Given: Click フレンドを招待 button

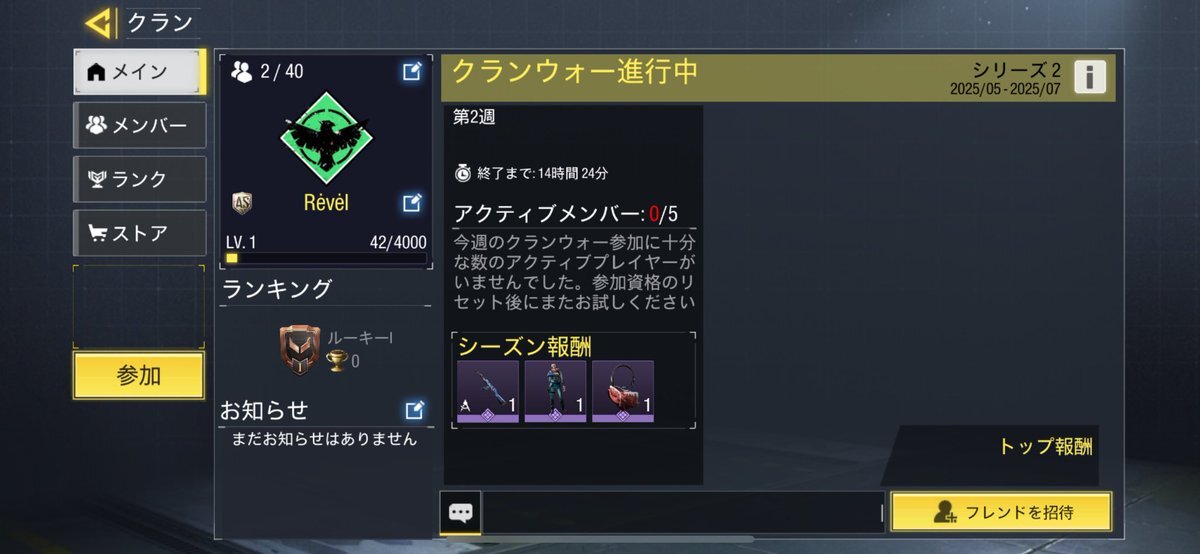Looking at the screenshot, I should click(x=1001, y=512).
